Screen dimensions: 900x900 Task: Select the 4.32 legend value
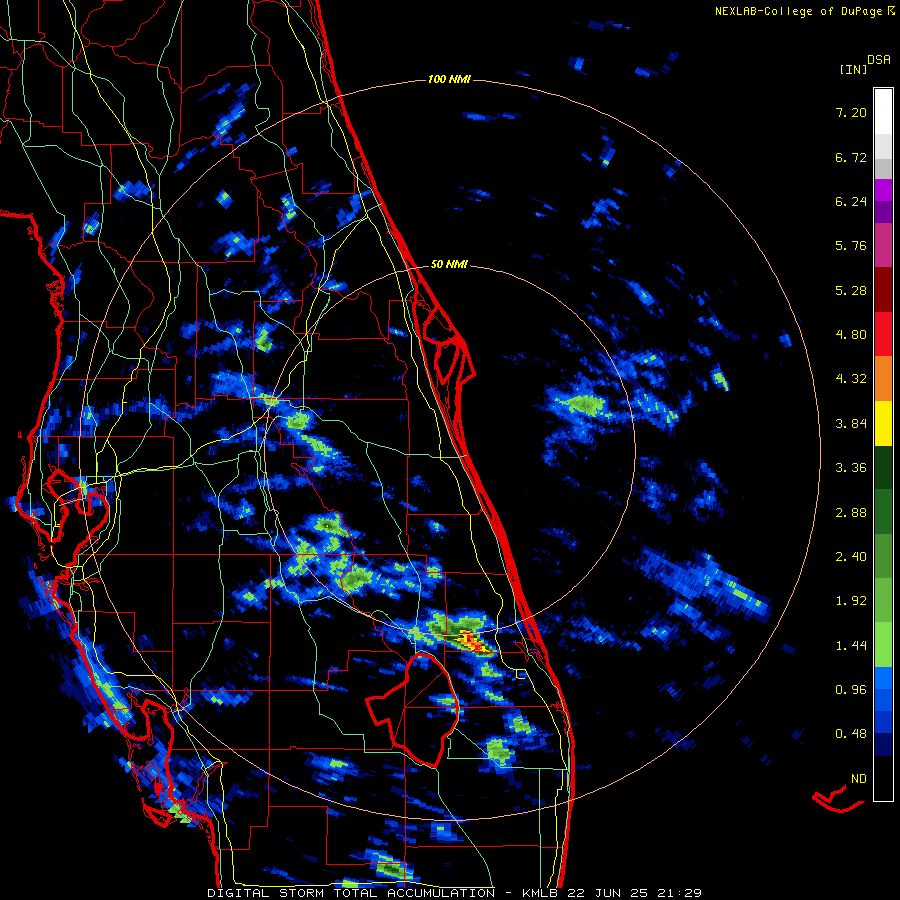[851, 379]
